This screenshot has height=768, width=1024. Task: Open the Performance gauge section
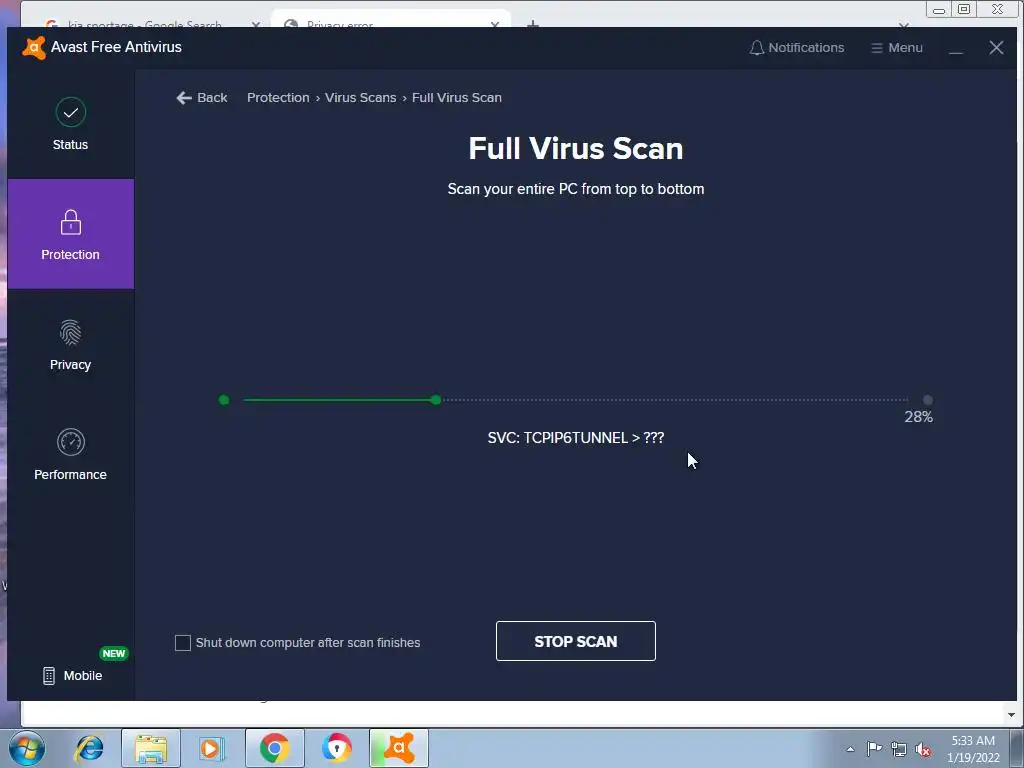(71, 455)
